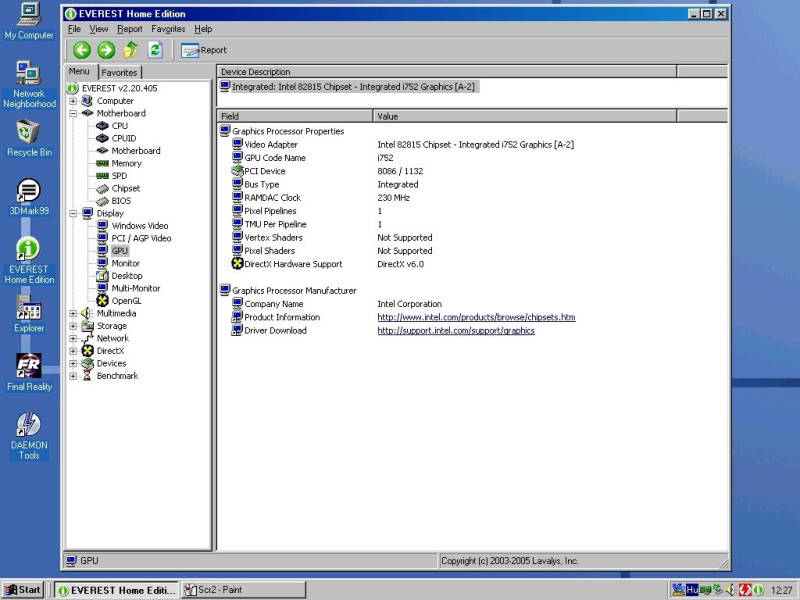Screen dimensions: 800x600
Task: Click the EVEREST v2.20.405 root icon
Action: pyautogui.click(x=72, y=88)
